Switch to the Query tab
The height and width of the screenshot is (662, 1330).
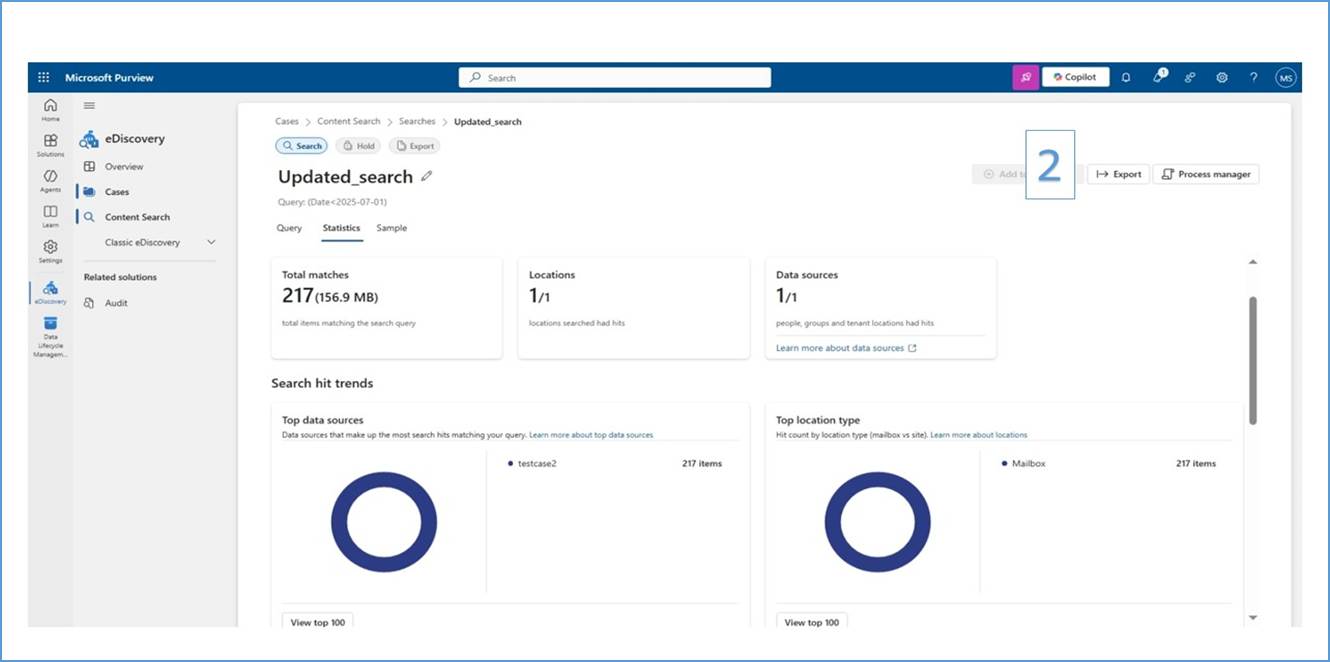point(289,228)
